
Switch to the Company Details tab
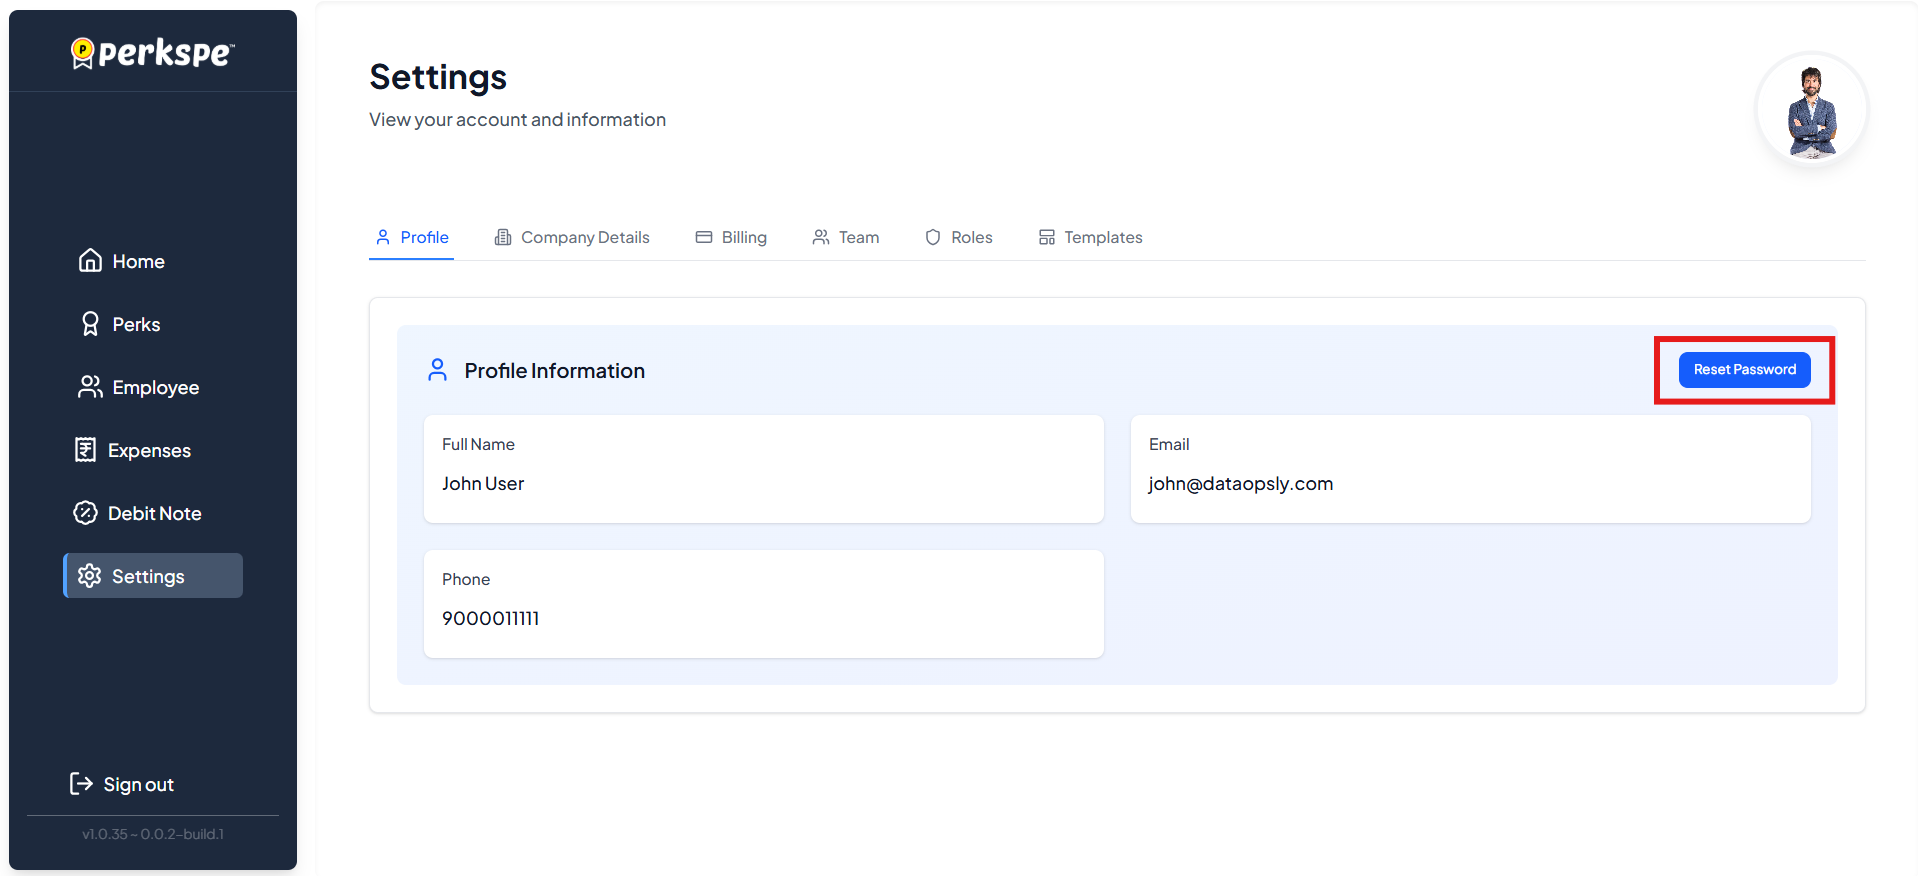tap(572, 237)
